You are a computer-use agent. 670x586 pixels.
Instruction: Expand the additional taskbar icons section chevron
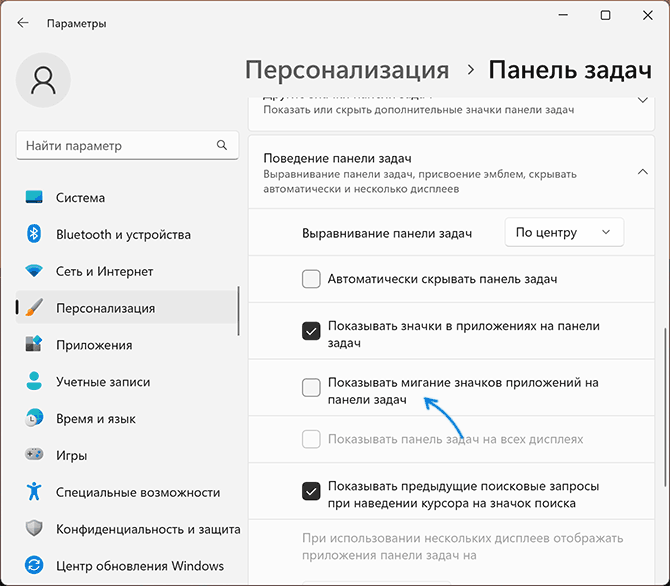point(643,100)
